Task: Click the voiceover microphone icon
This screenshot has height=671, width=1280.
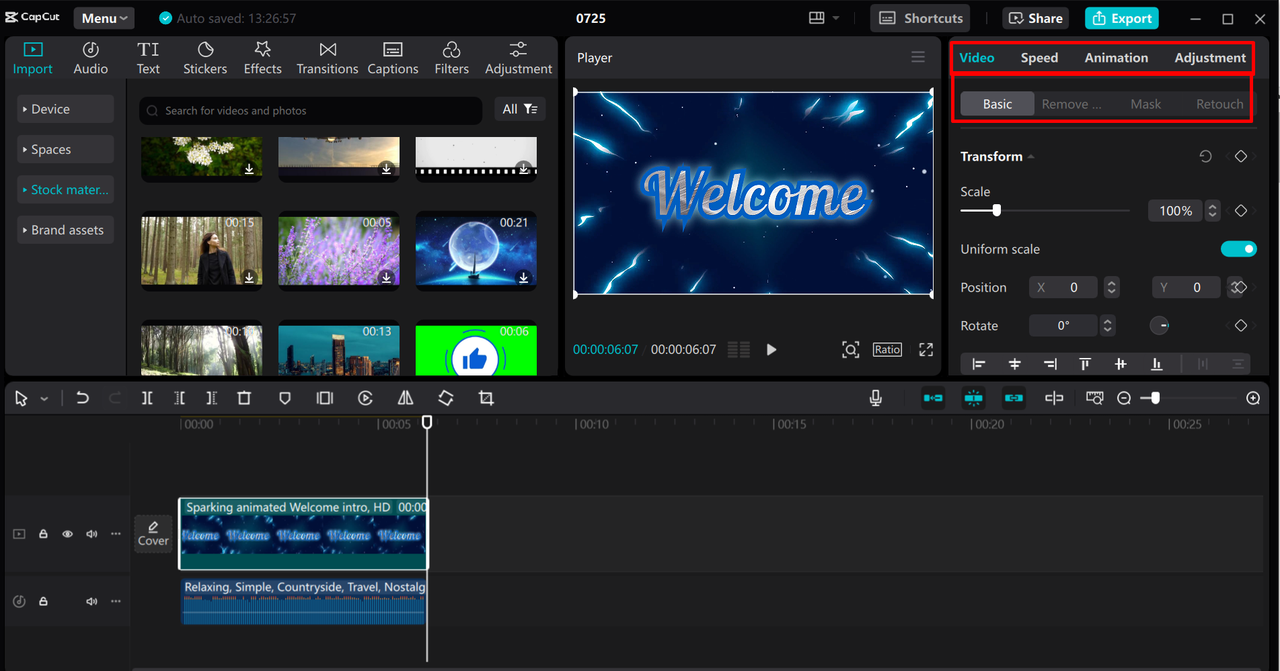Action: pyautogui.click(x=876, y=398)
